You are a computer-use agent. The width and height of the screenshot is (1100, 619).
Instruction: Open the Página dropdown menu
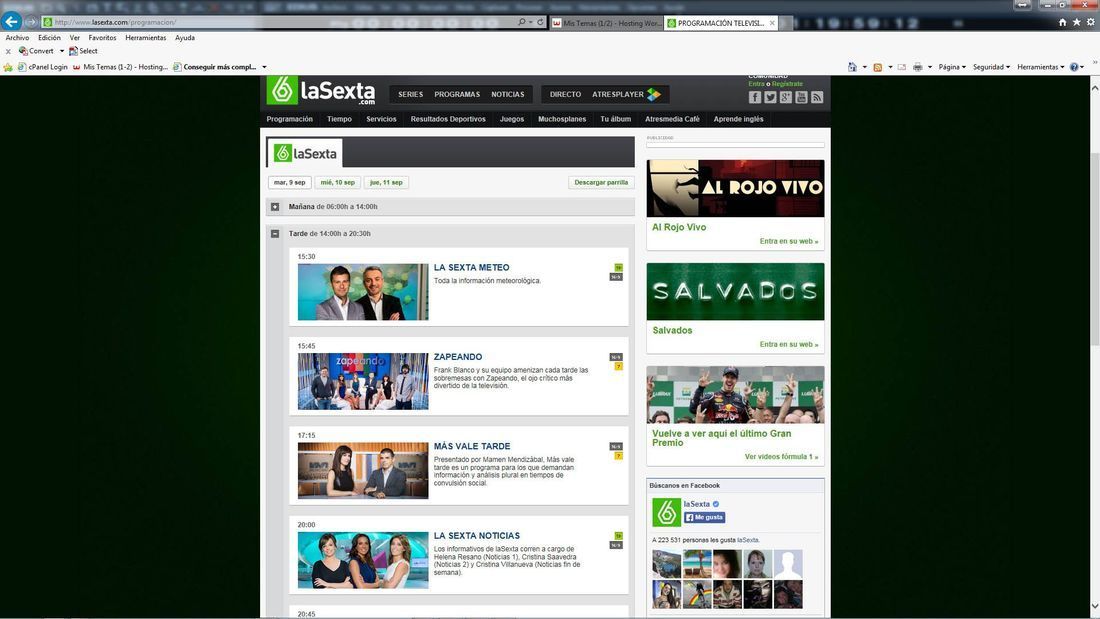(952, 67)
